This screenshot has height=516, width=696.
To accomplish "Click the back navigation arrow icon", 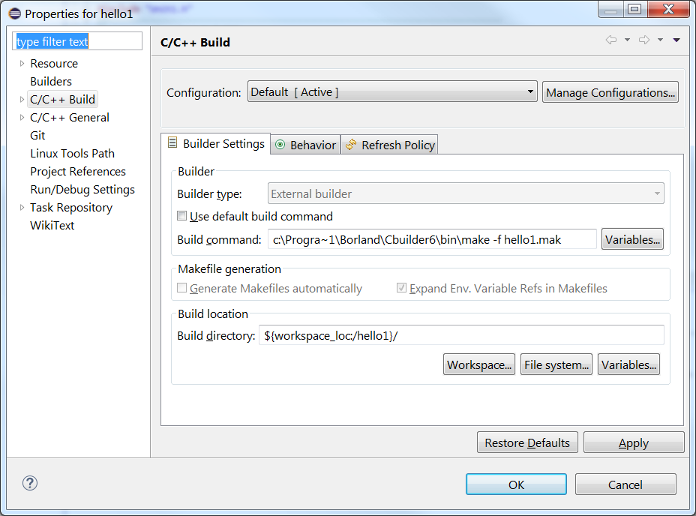I will click(611, 40).
